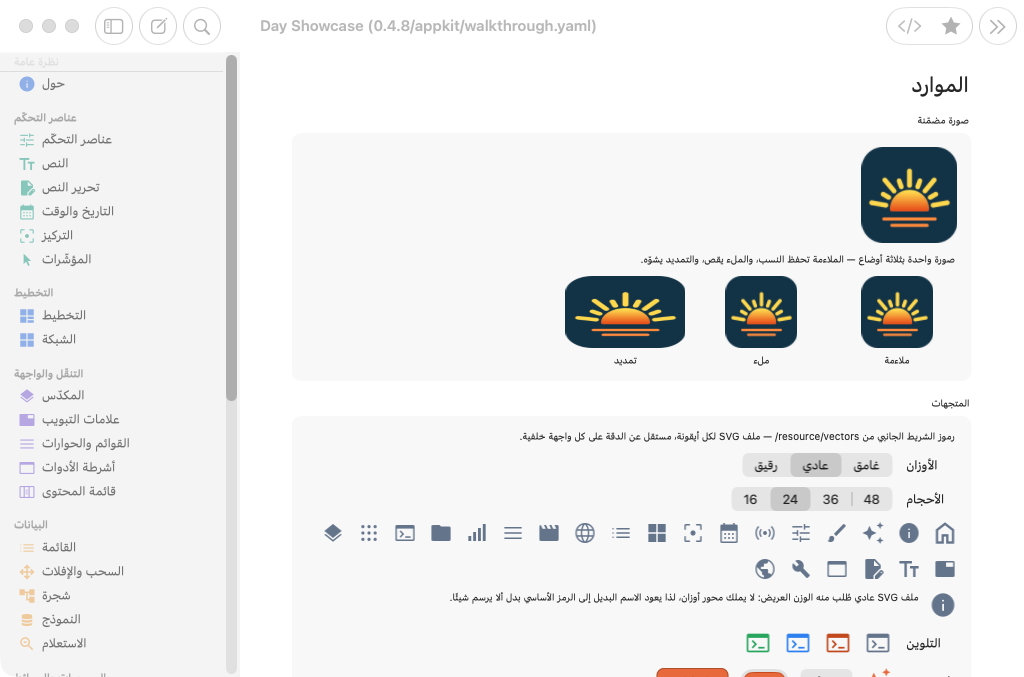Screen dimensions: 1024x677
Task: Open علامات التبويب sidebar item
Action: point(112,419)
